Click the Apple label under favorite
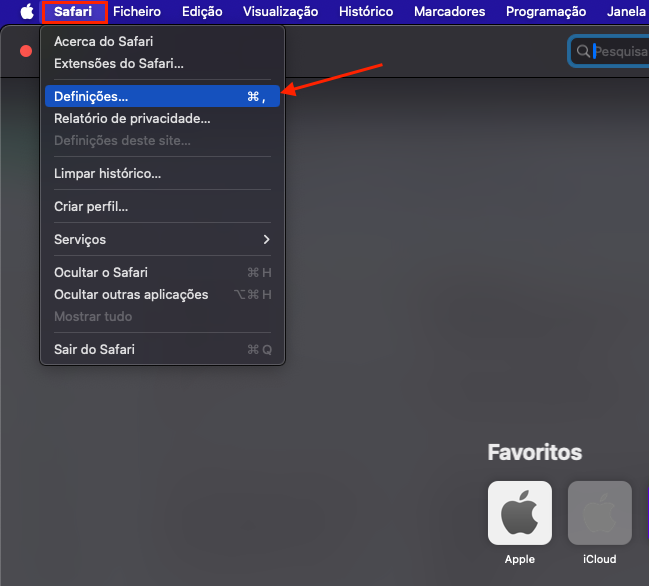This screenshot has height=586, width=649. [x=520, y=559]
